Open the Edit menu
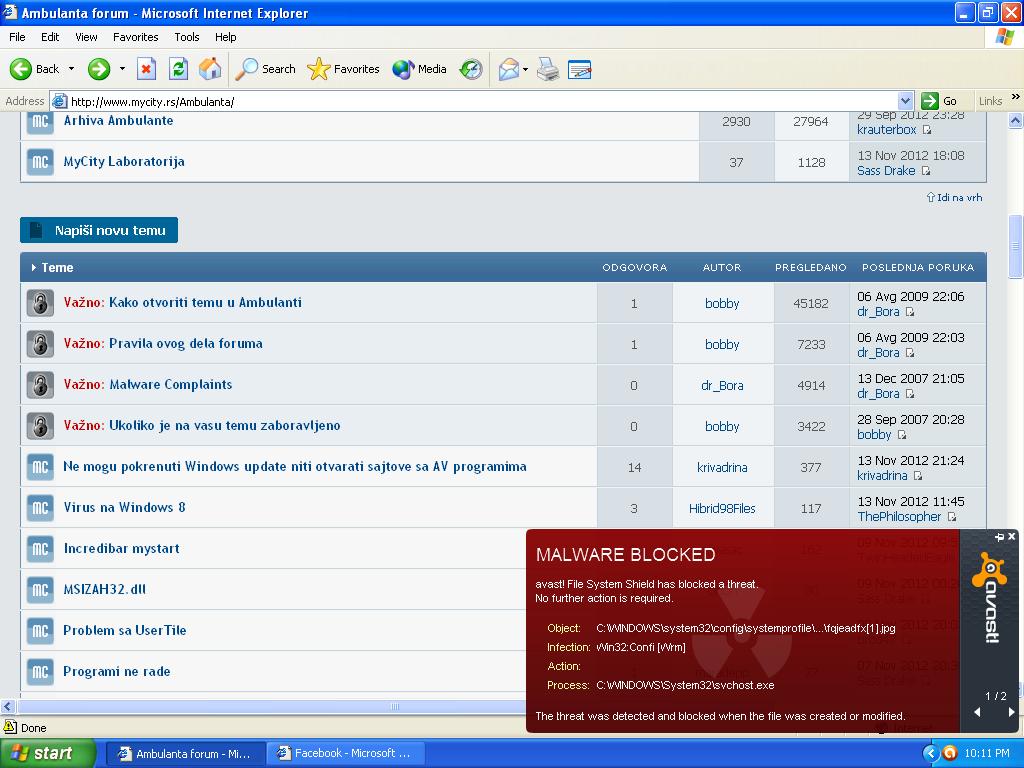 click(x=50, y=37)
